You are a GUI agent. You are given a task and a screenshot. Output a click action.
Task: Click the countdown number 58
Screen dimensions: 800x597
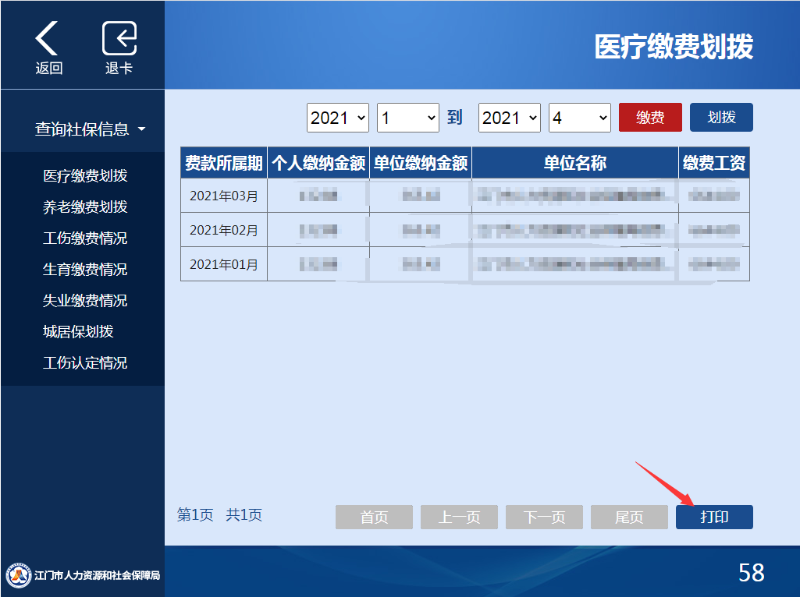751,573
